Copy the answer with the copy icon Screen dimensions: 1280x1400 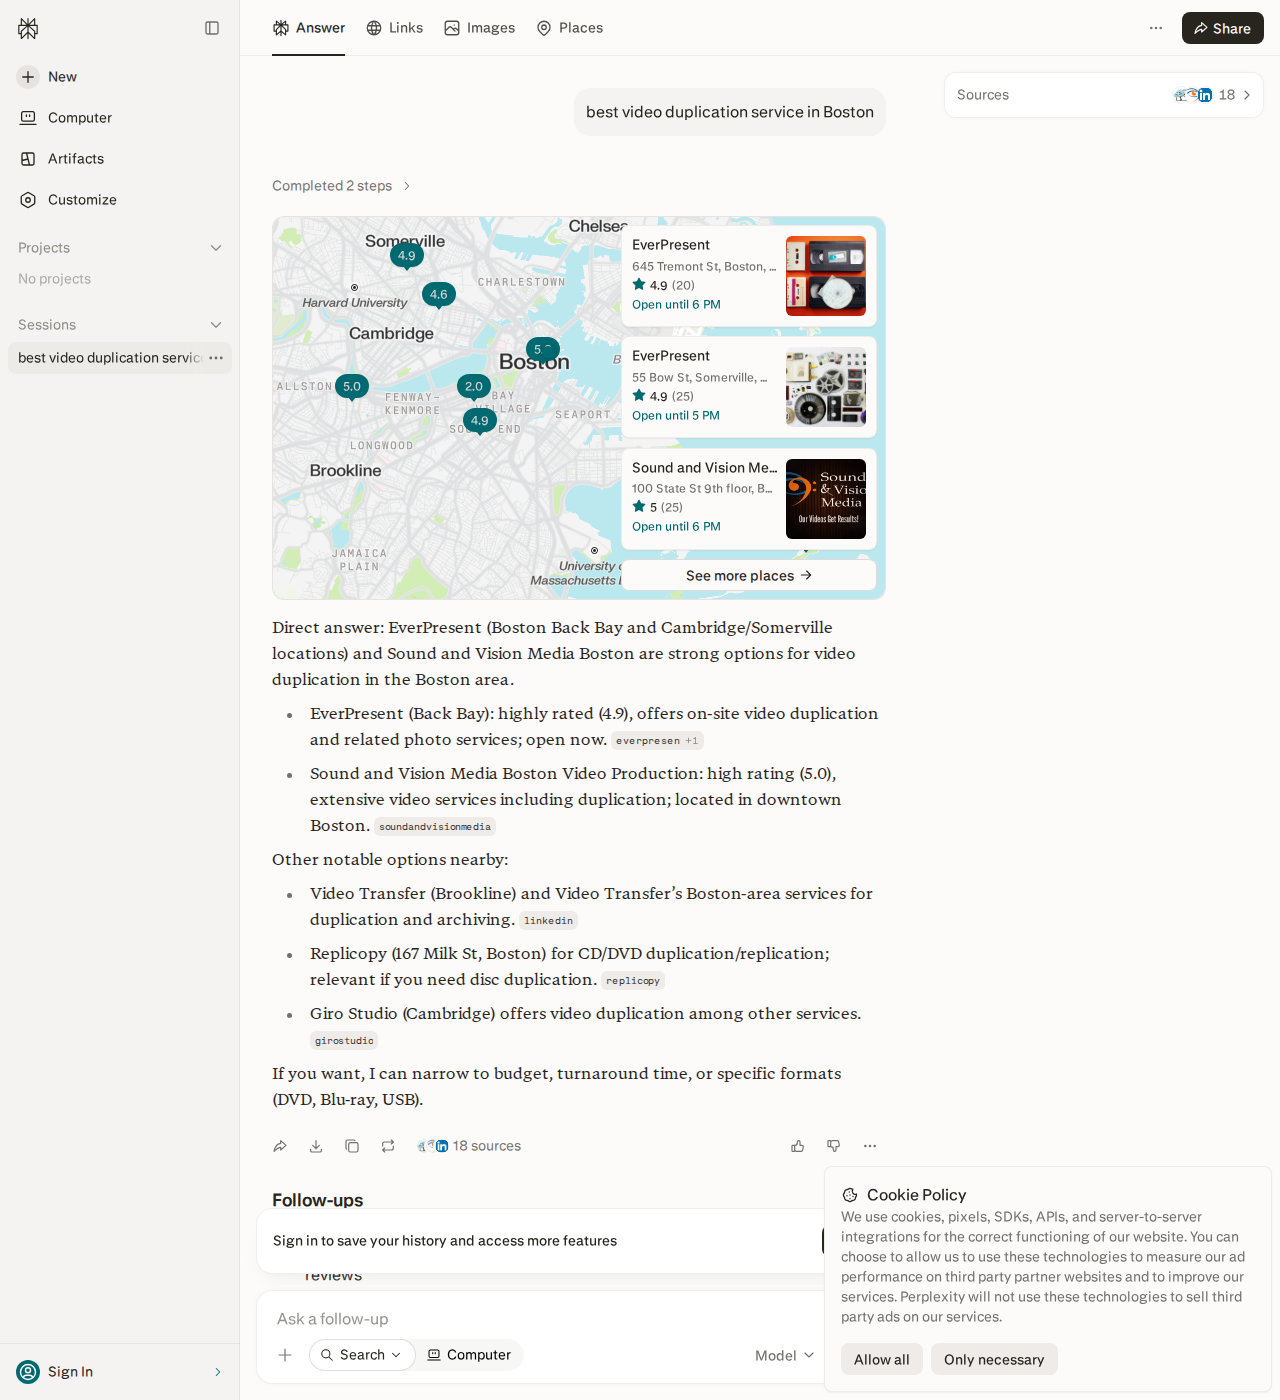click(352, 1146)
